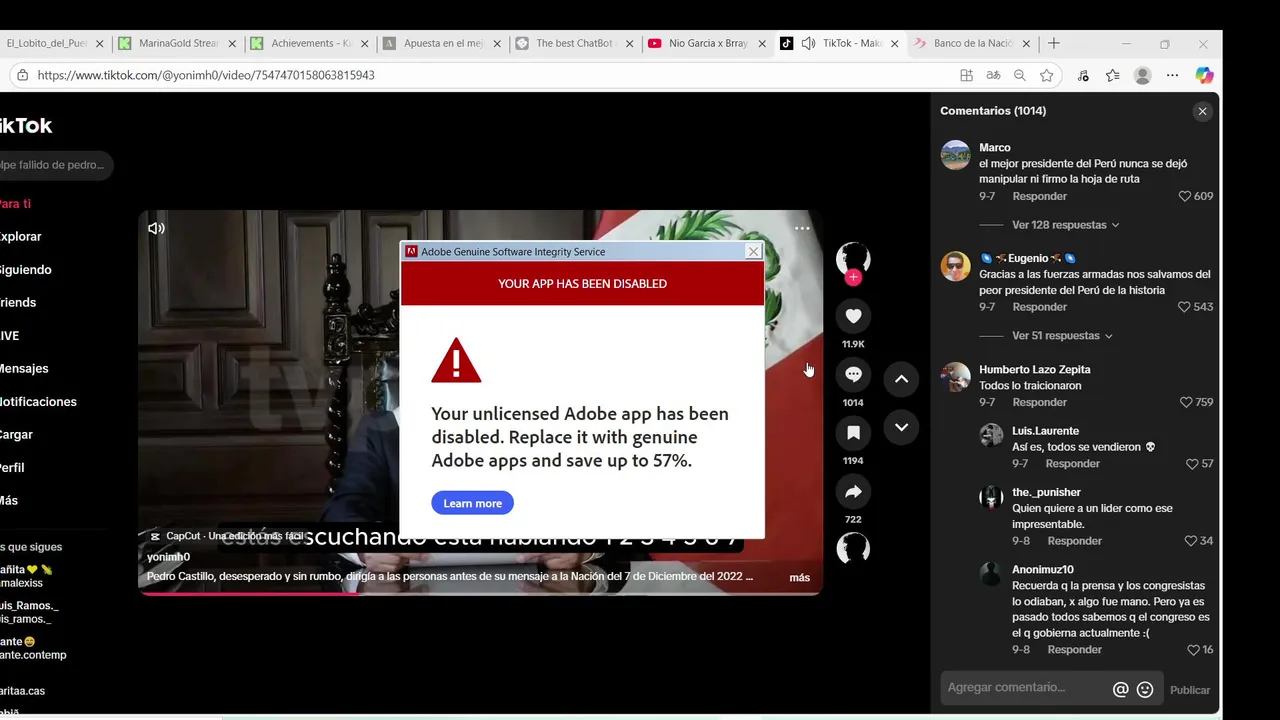Open the Explorar section
The width and height of the screenshot is (1280, 720).
pos(20,236)
